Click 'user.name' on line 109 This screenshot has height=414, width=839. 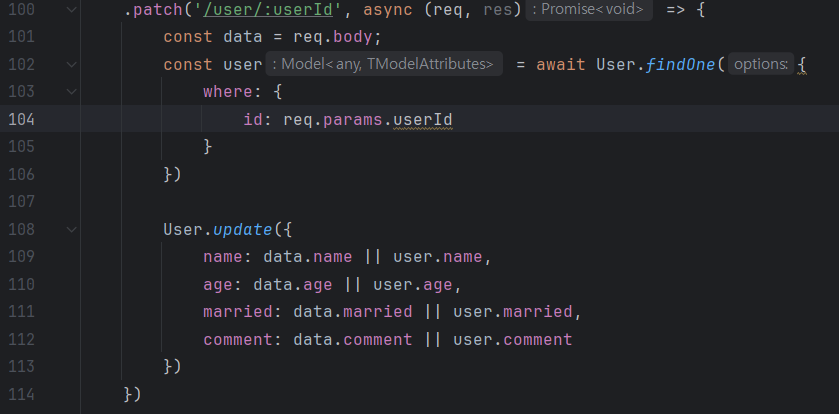click(438, 257)
